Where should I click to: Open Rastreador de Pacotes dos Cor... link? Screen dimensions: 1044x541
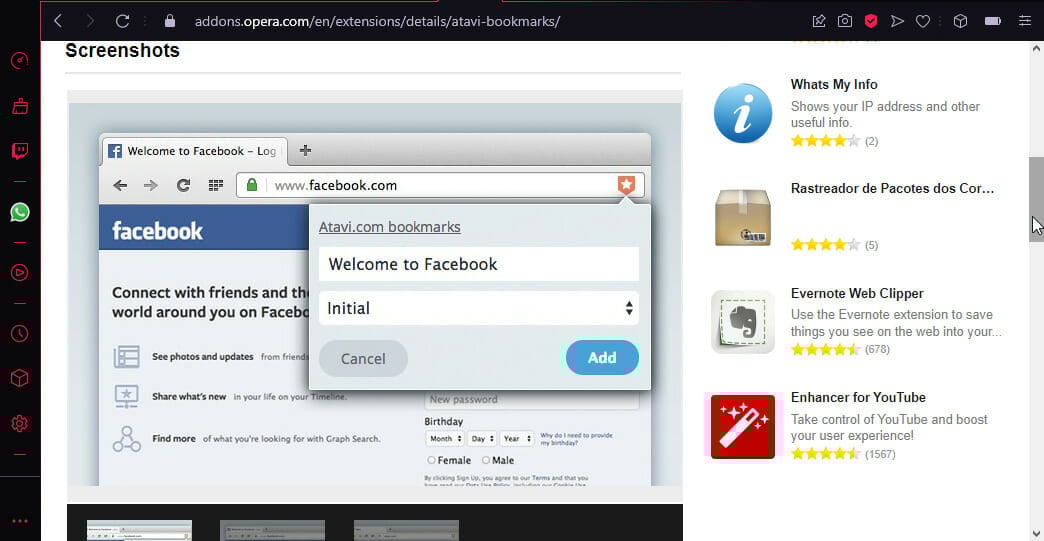coord(892,188)
